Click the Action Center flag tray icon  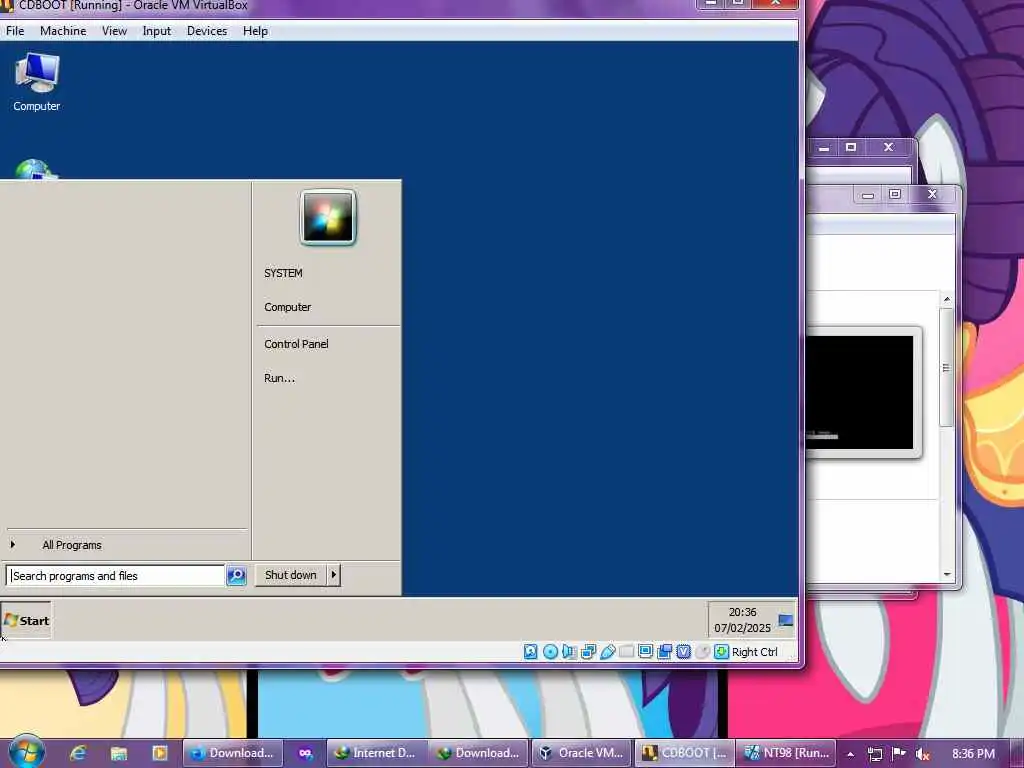(x=899, y=754)
